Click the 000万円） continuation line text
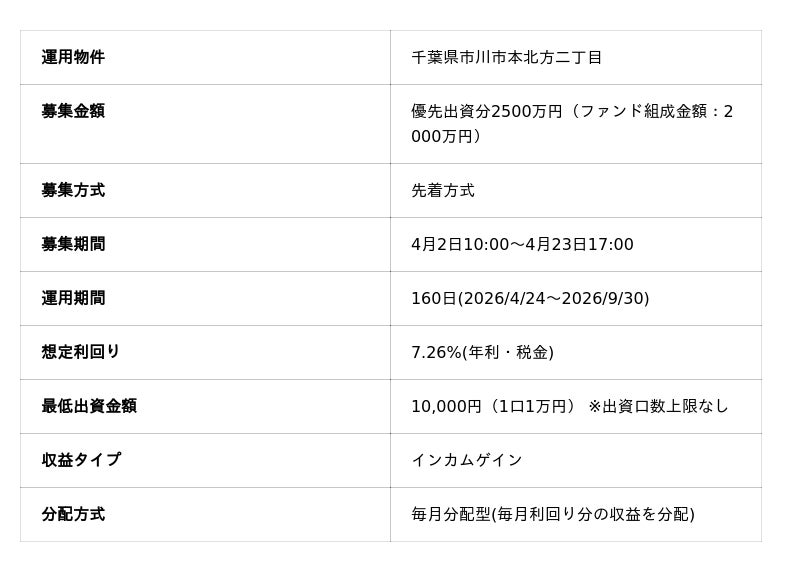Image resolution: width=800 pixels, height=572 pixels. tap(446, 137)
